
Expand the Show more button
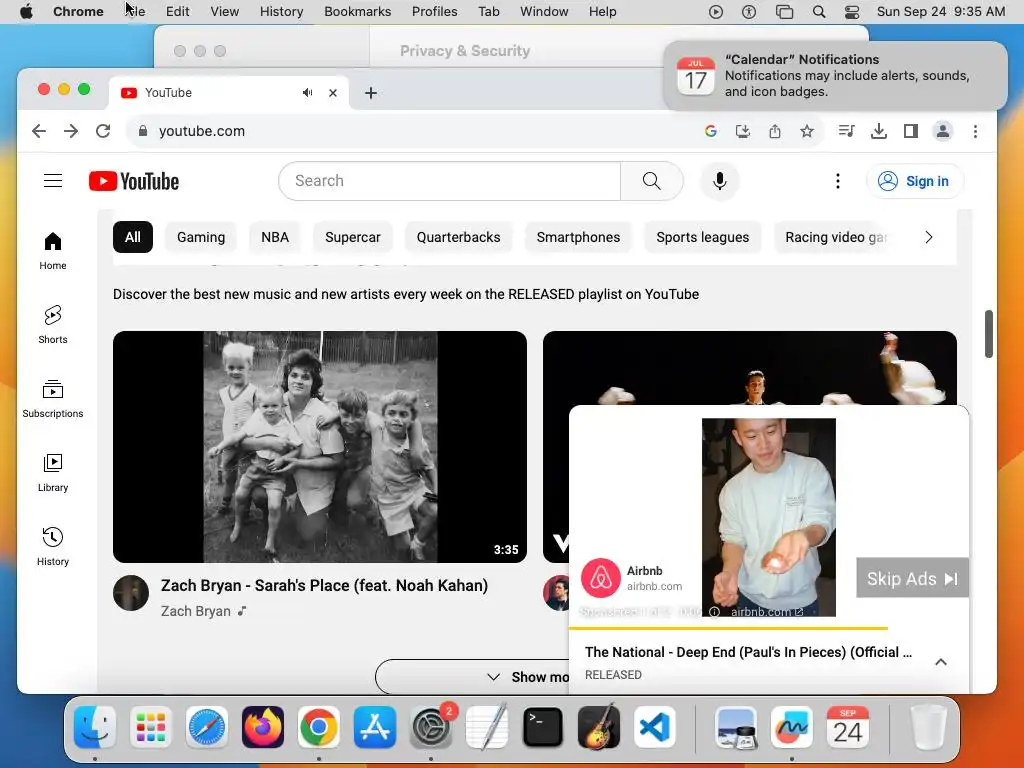pyautogui.click(x=472, y=677)
